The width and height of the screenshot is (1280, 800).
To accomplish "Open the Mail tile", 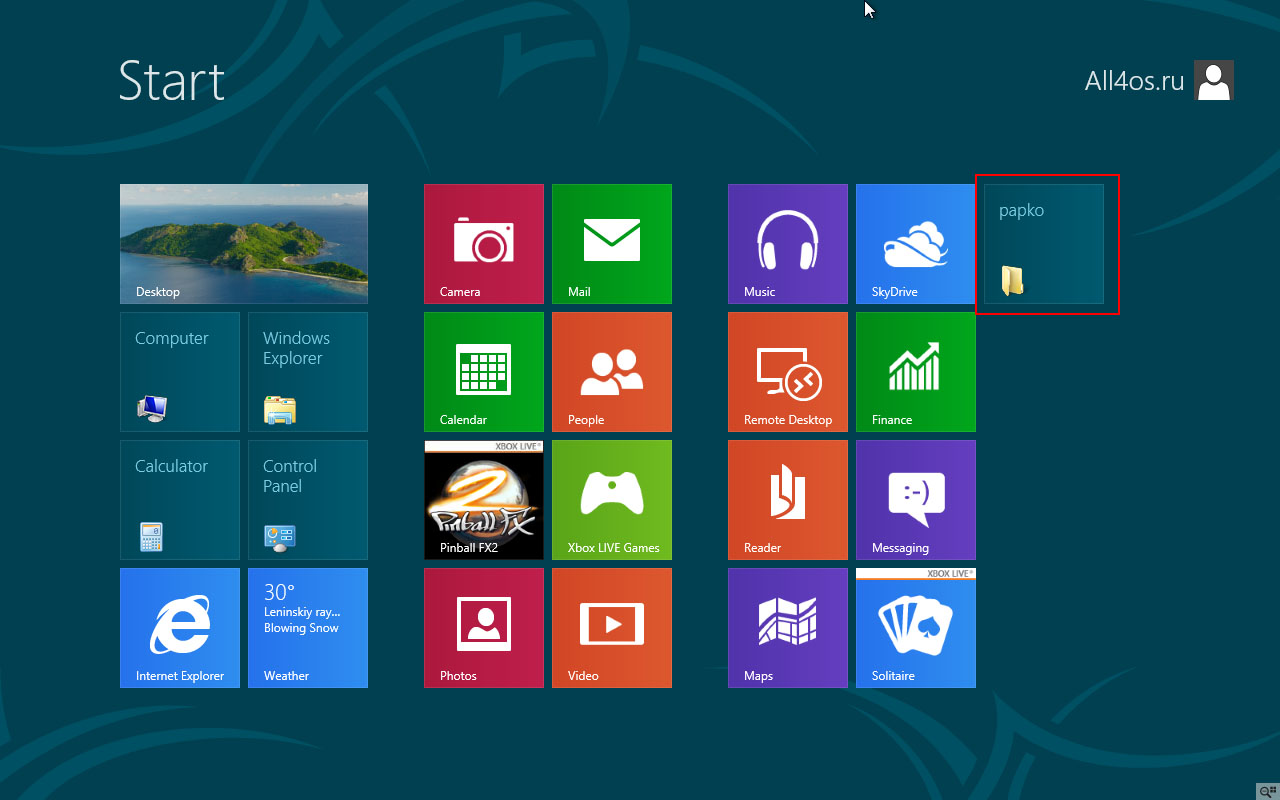I will 612,244.
